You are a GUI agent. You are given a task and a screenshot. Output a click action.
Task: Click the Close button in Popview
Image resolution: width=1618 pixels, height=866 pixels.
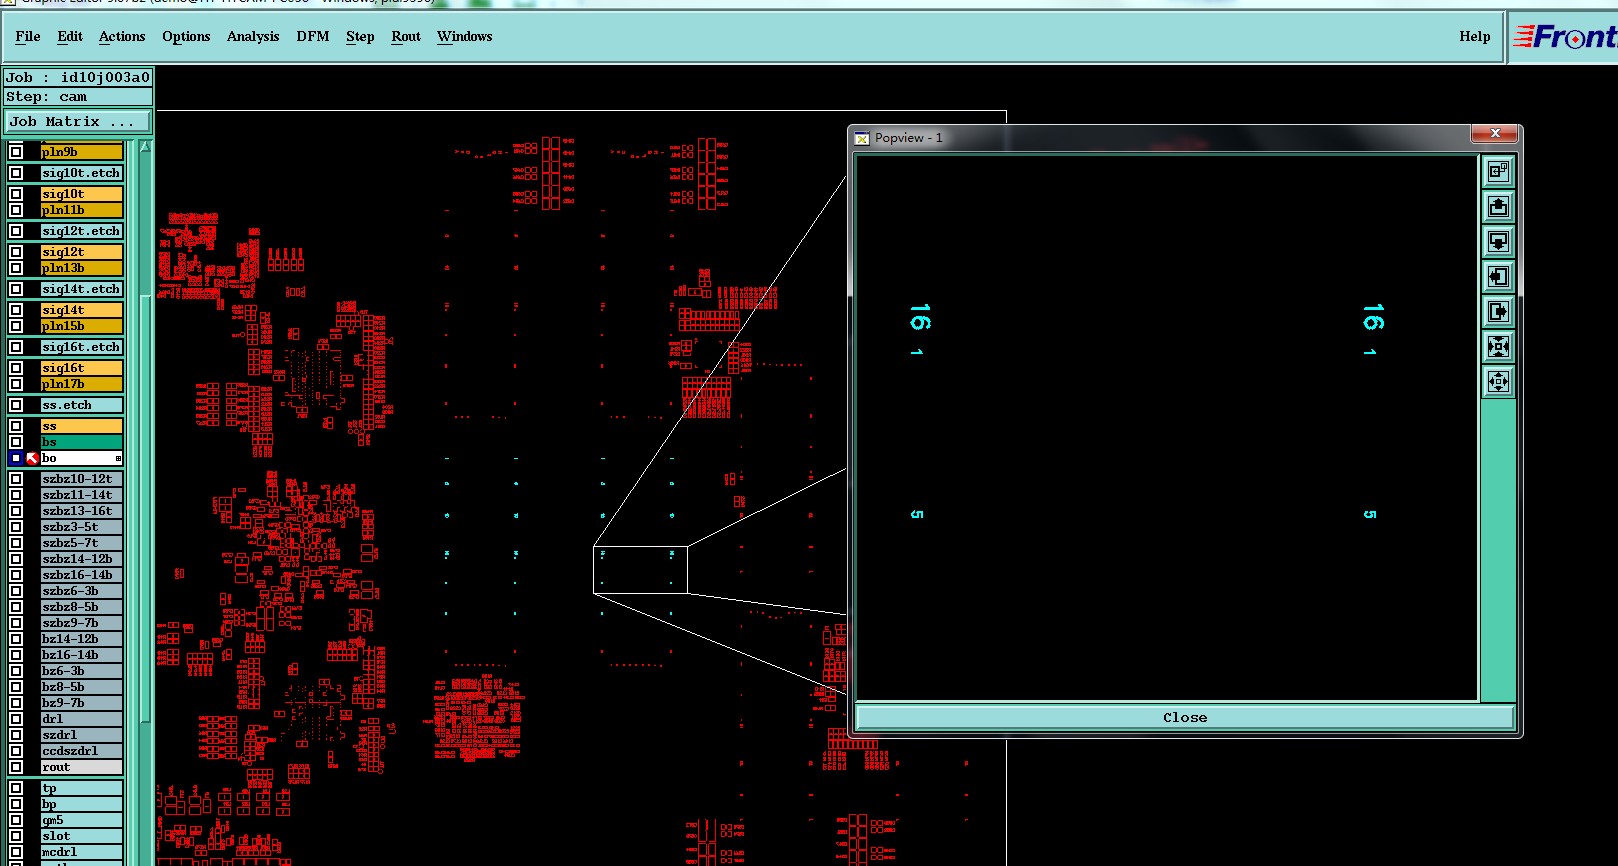point(1185,717)
